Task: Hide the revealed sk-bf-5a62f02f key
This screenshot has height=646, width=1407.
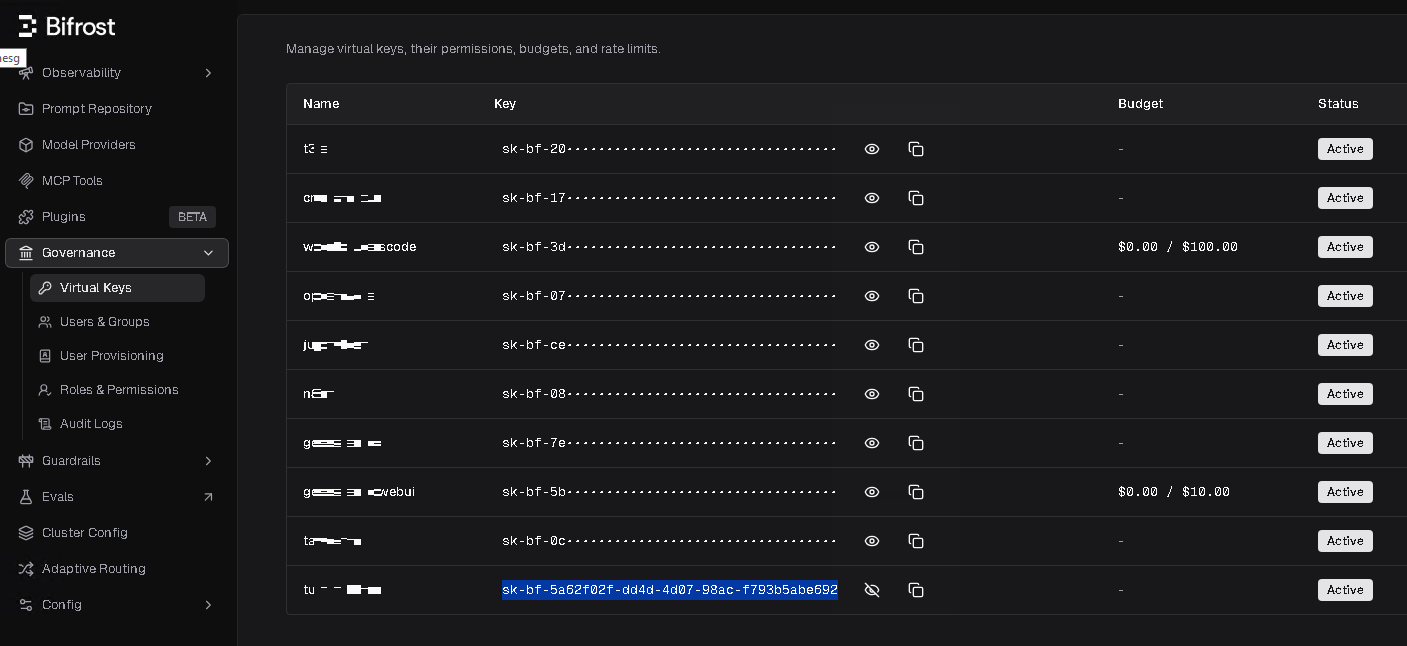Action: tap(872, 590)
